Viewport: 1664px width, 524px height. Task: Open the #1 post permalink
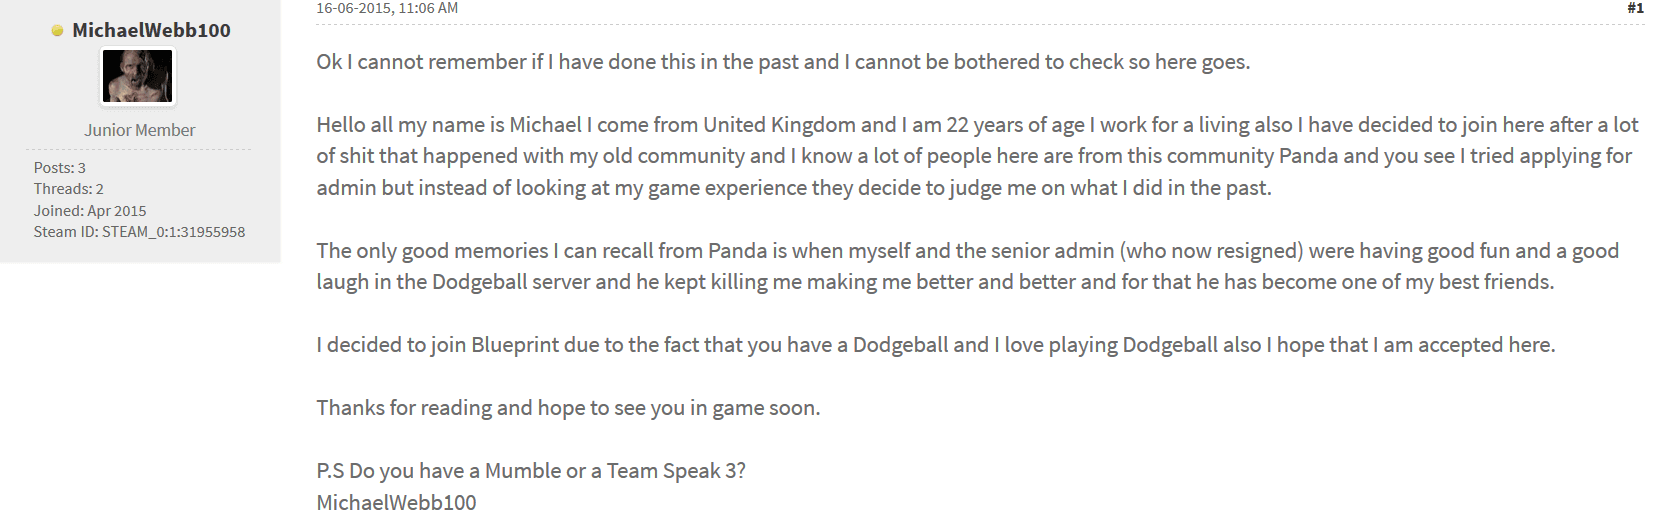coord(1635,8)
